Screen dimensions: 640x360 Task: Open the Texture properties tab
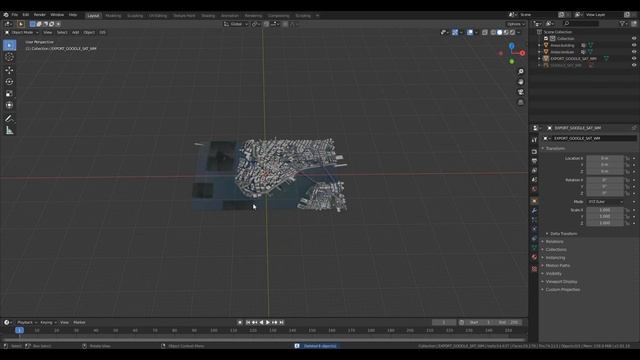pos(534,269)
